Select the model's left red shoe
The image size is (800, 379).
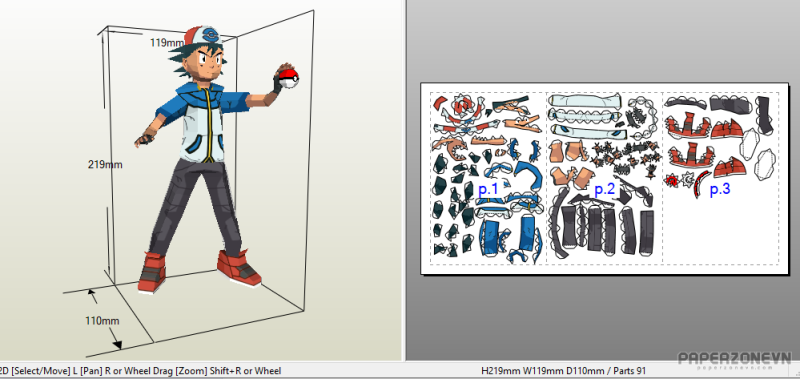click(239, 267)
